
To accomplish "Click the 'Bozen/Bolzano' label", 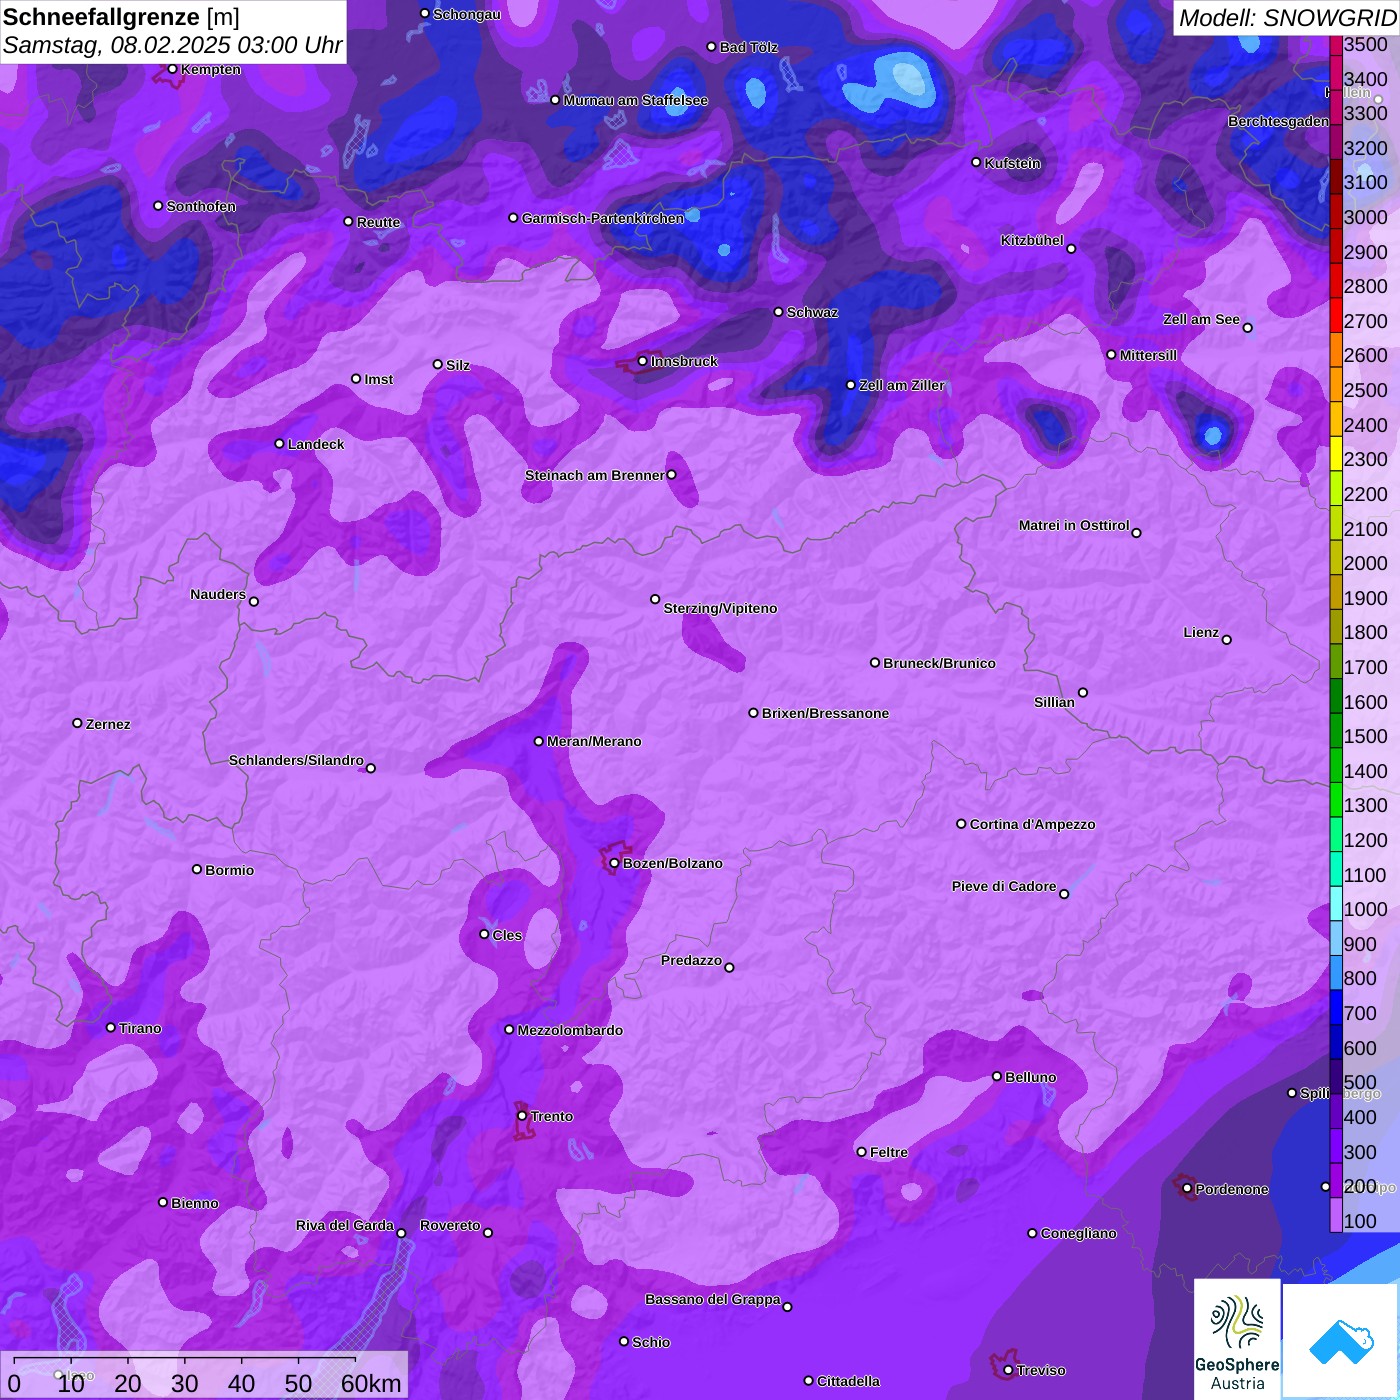I will tap(673, 863).
